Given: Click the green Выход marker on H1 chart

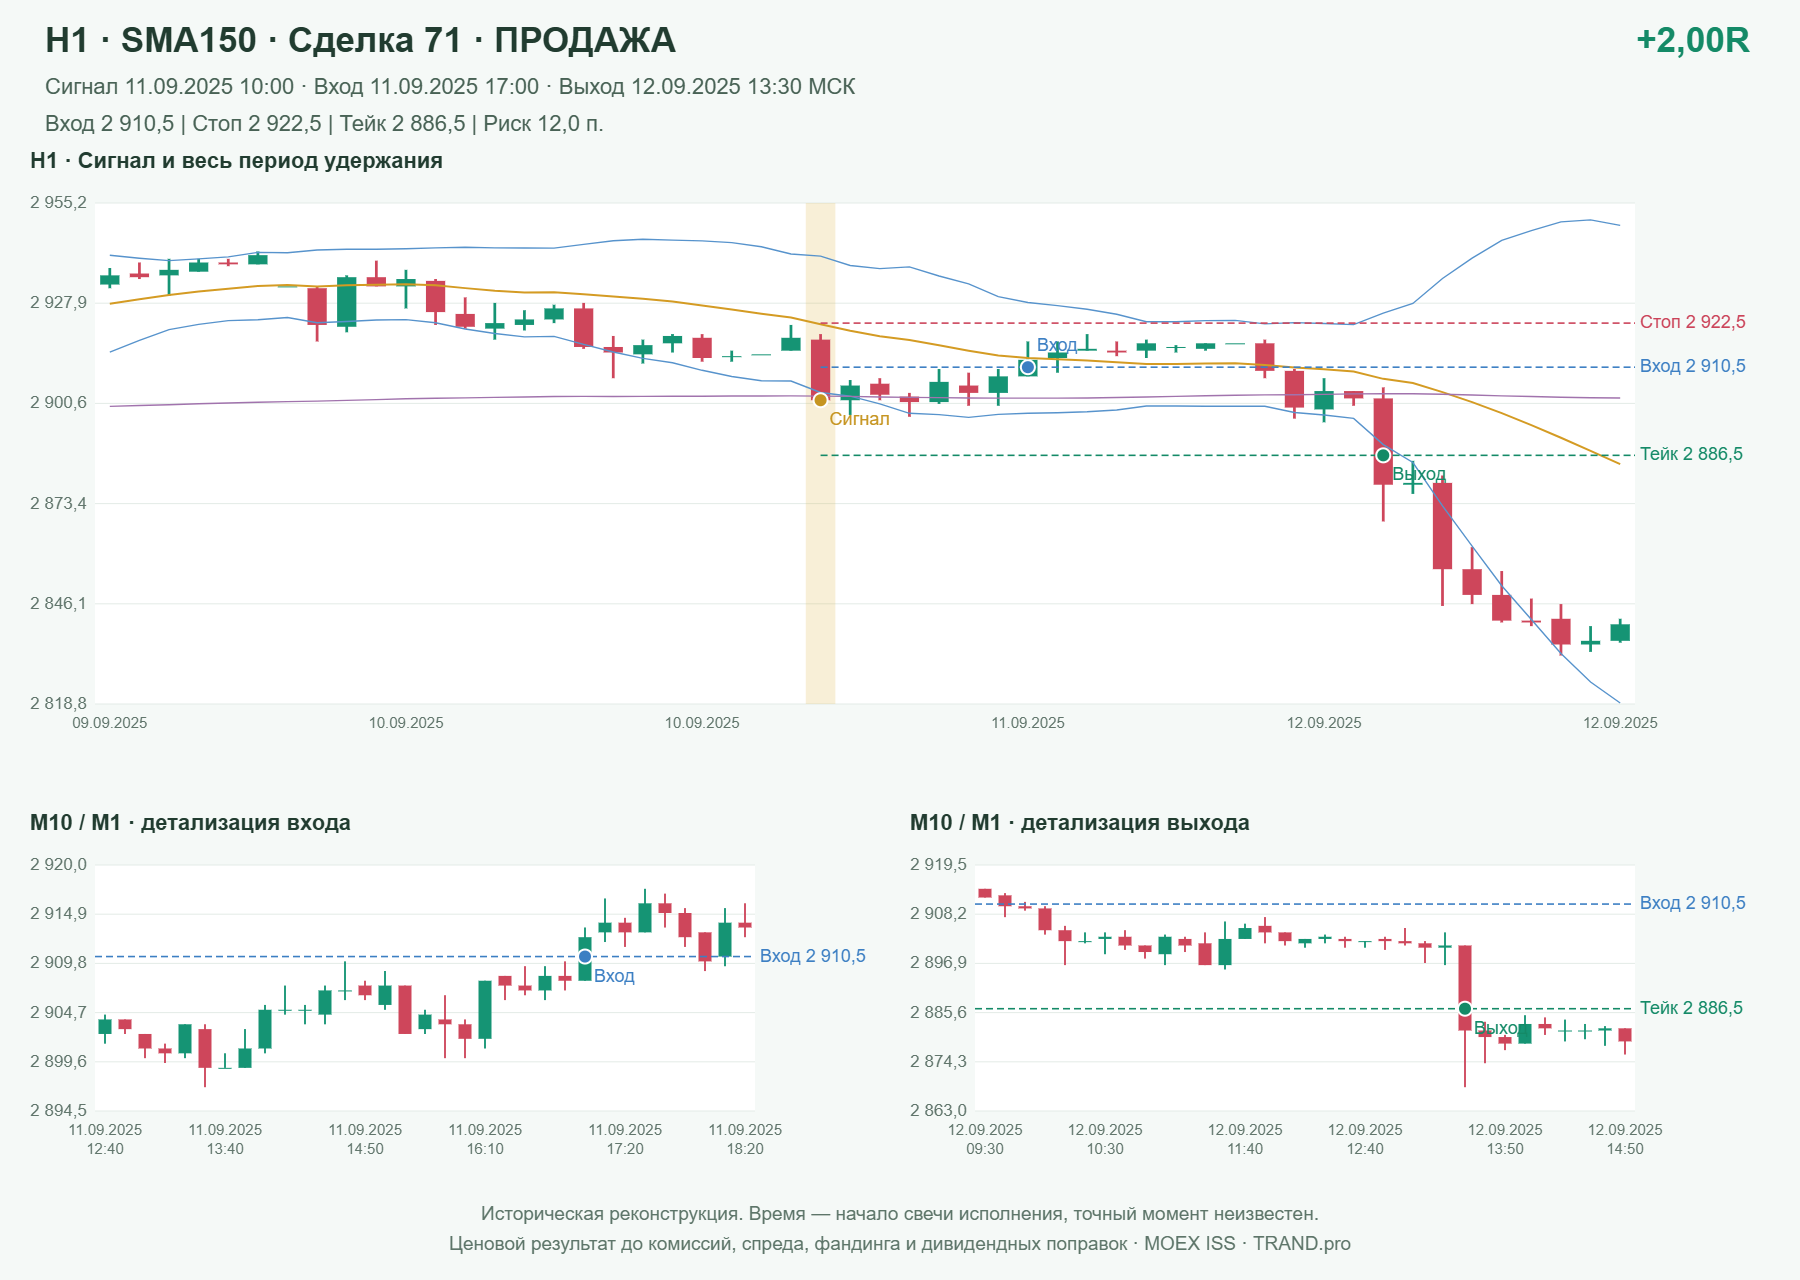Looking at the screenshot, I should tap(1383, 456).
